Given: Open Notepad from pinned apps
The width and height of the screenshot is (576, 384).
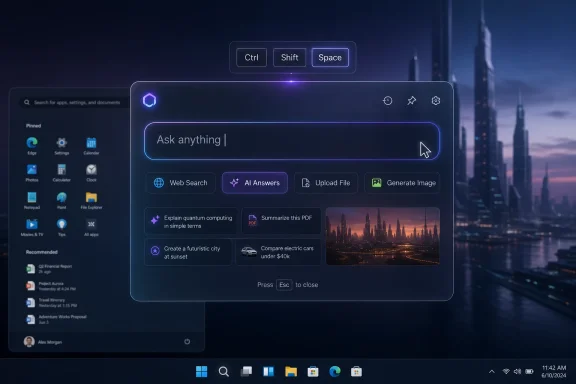Looking at the screenshot, I should coord(32,200).
